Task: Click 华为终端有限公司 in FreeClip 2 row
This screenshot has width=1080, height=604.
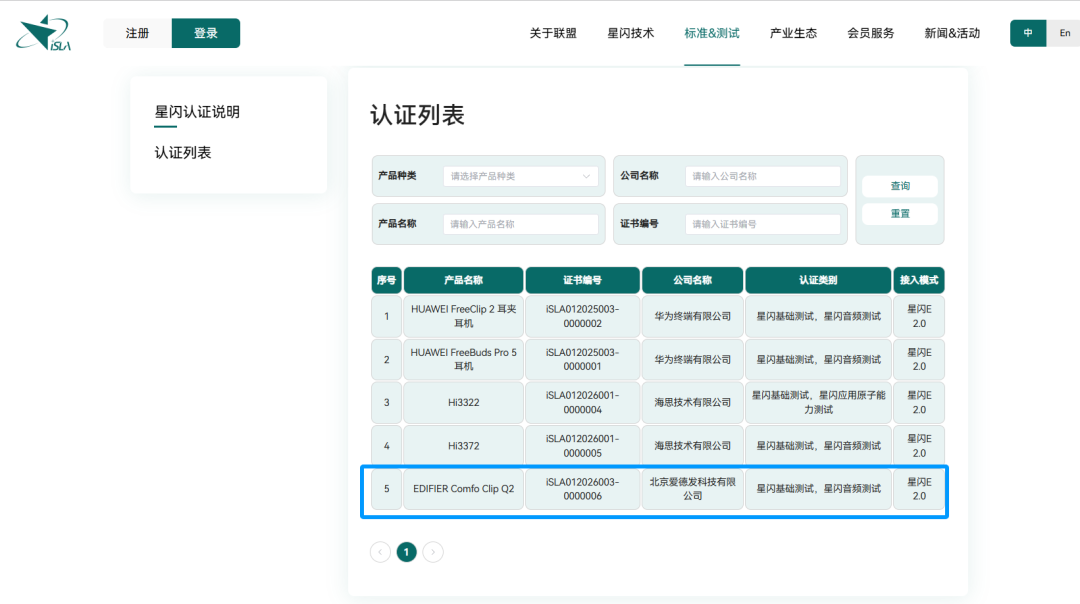Action: pyautogui.click(x=693, y=316)
